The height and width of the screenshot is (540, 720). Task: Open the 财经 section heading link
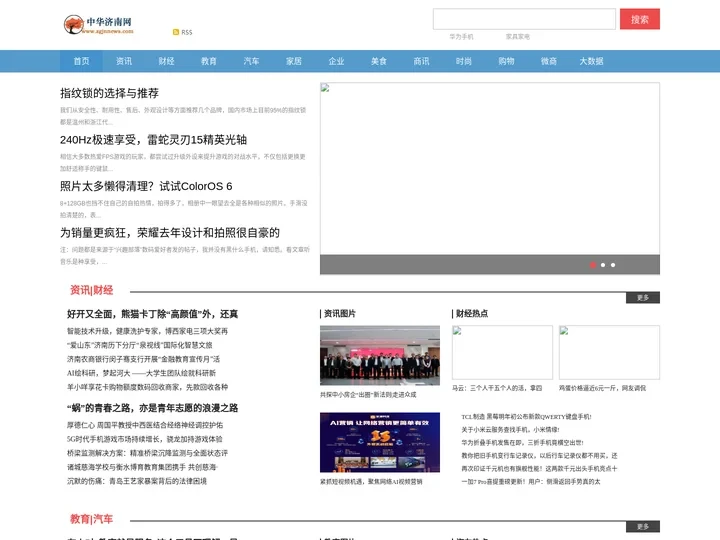tap(103, 290)
